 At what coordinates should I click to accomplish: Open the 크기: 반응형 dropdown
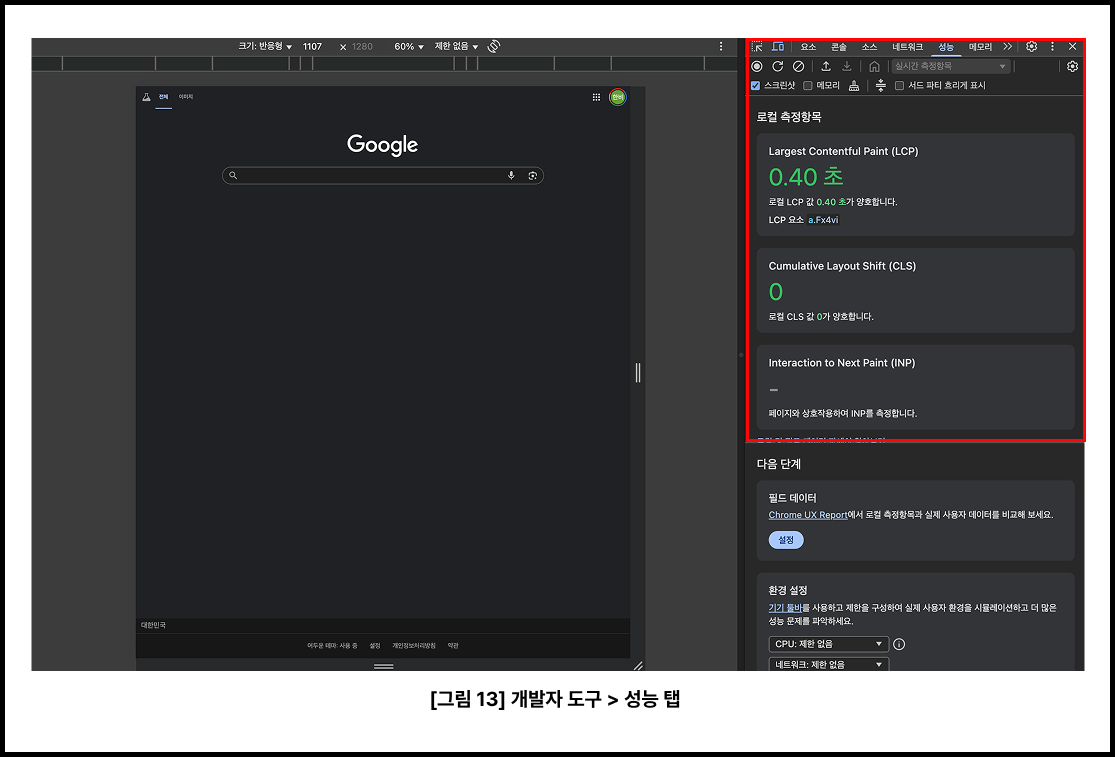265,46
